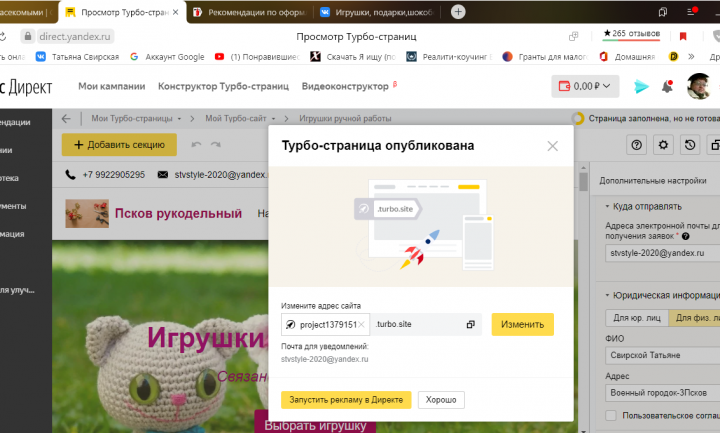Screen dimensions: 720x433
Task: Open version history clock icon
Action: point(690,145)
